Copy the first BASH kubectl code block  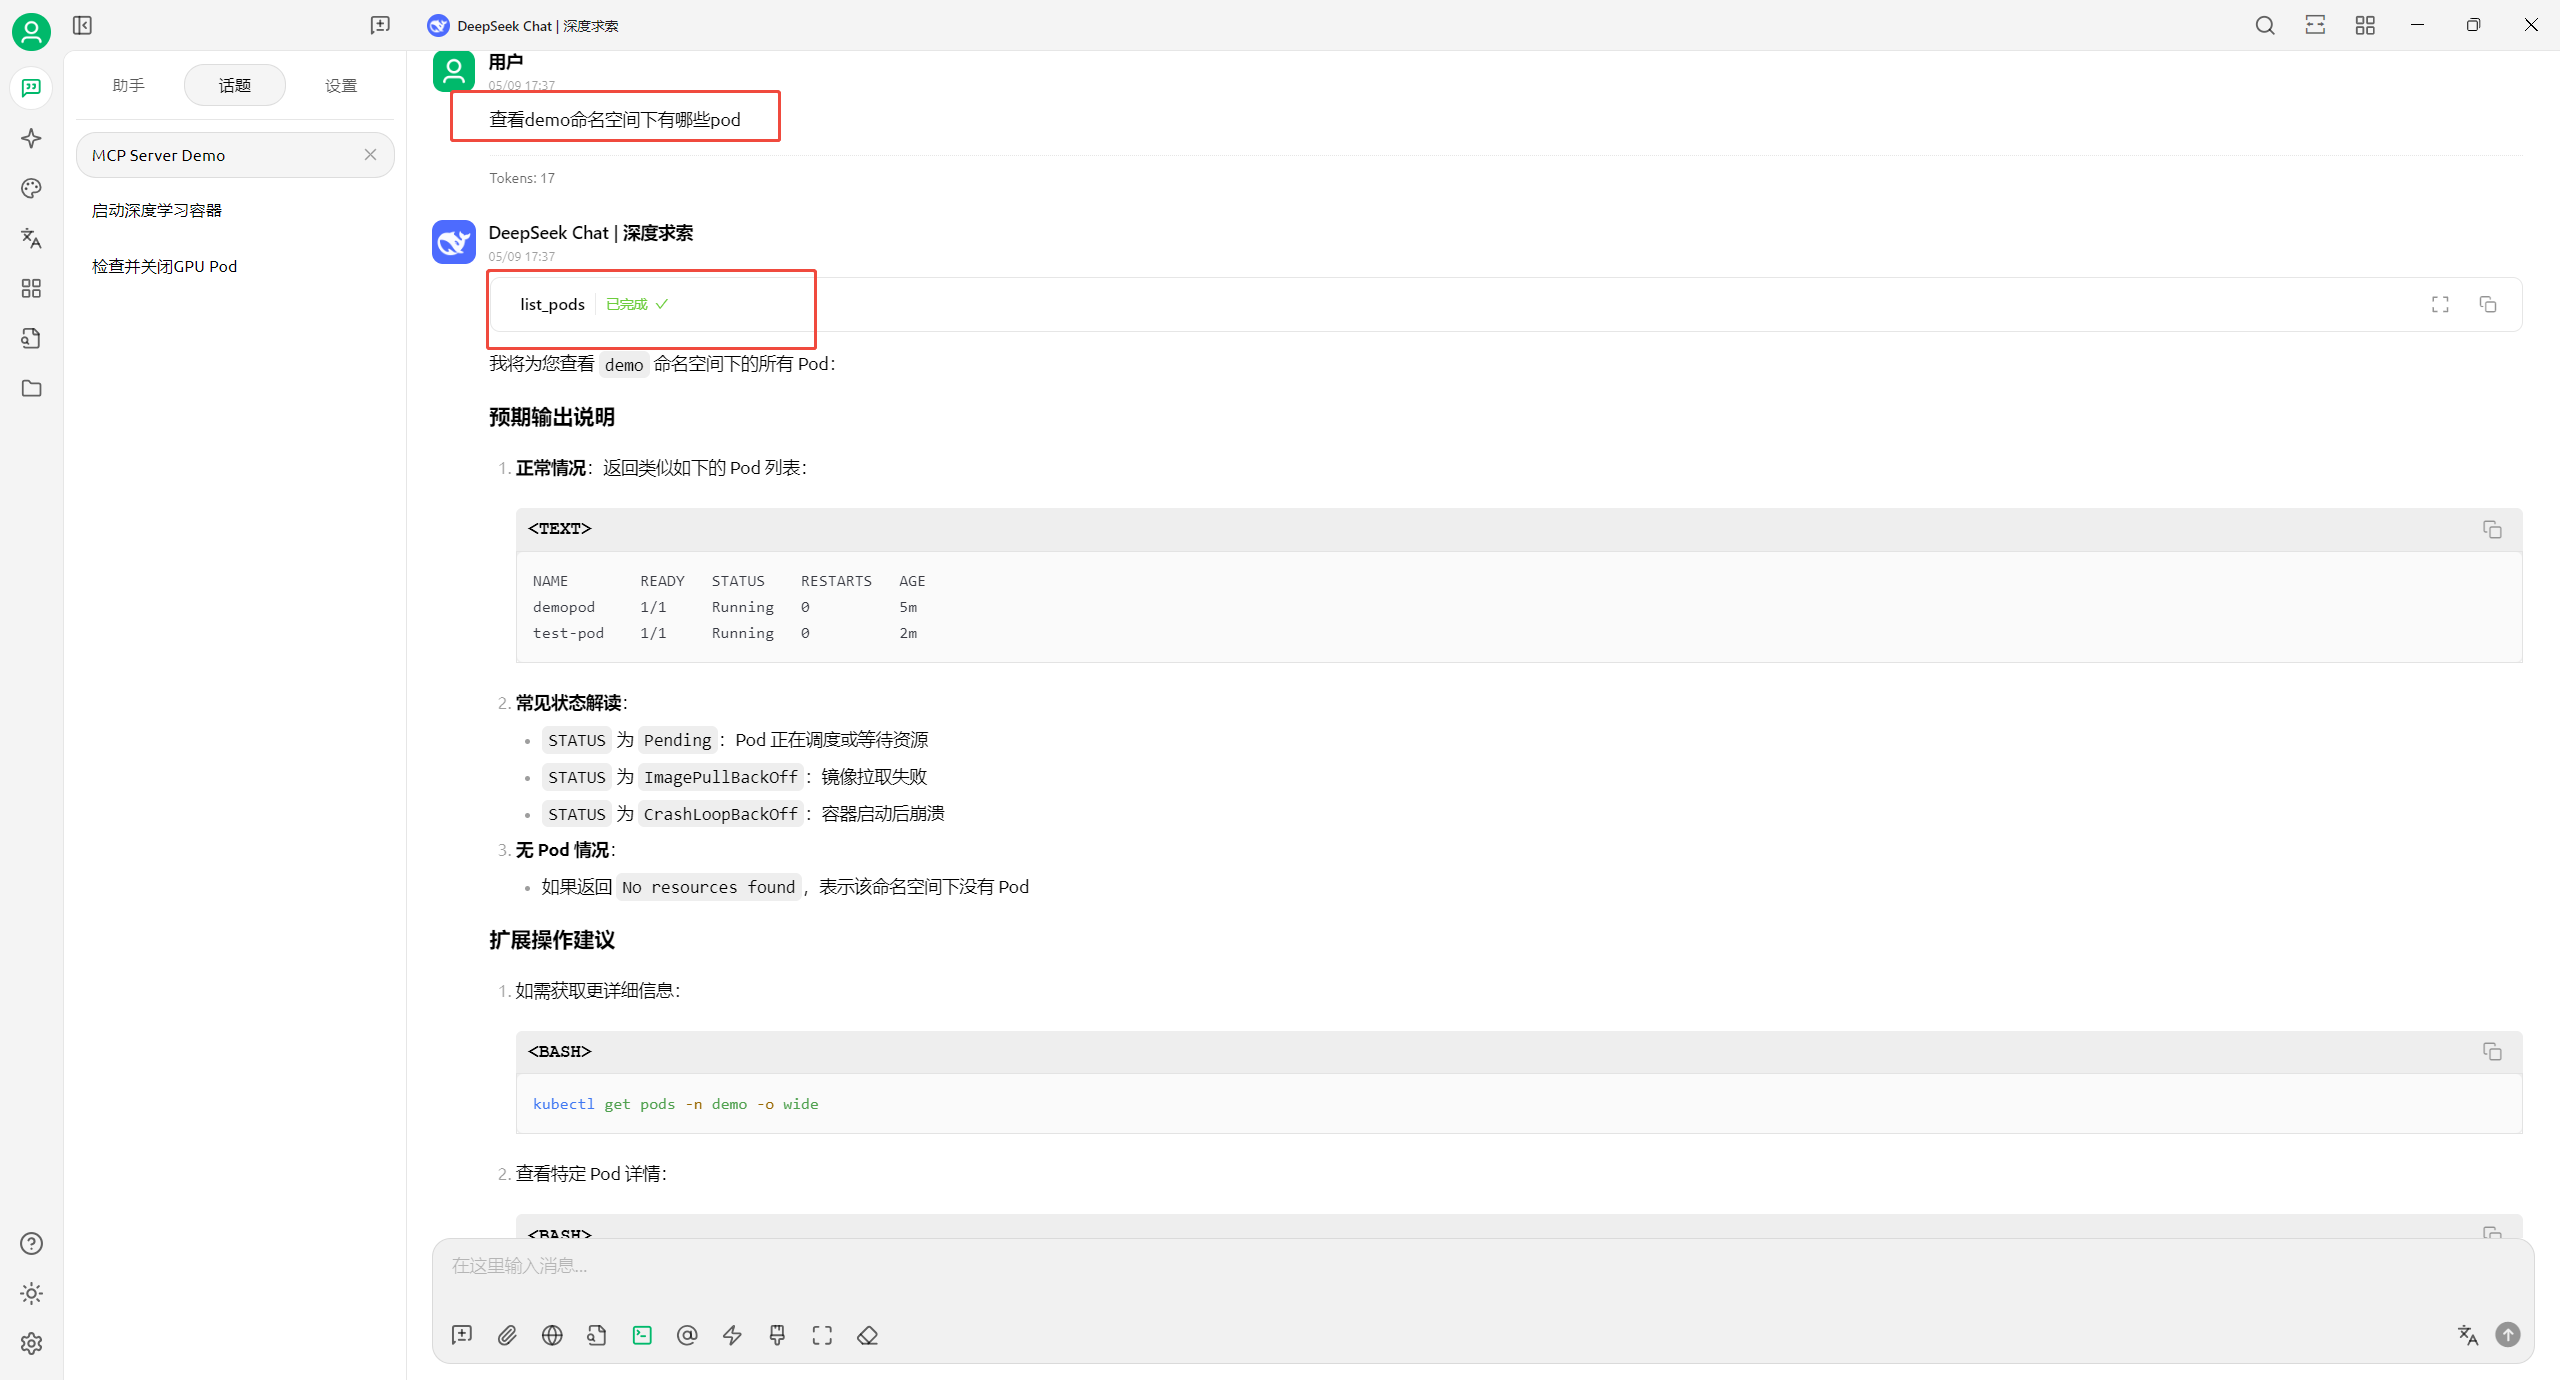2492,1051
